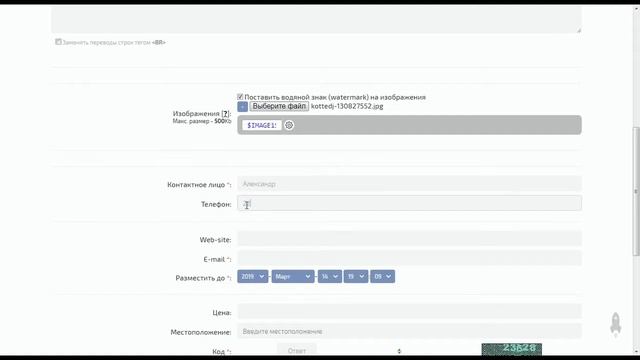Open the month dropdown showing Март
The width and height of the screenshot is (640, 360).
293,276
